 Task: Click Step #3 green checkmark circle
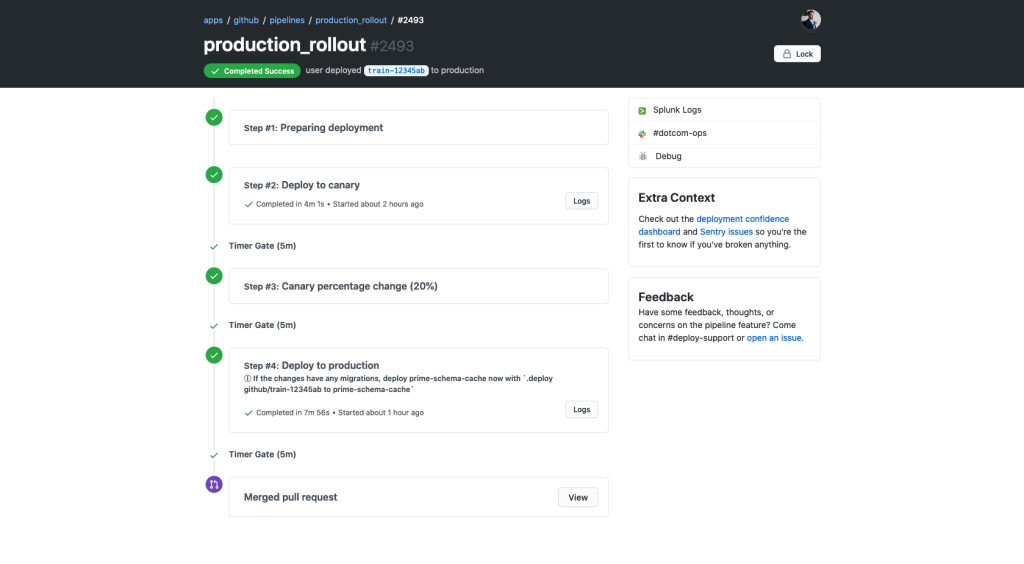pos(214,275)
